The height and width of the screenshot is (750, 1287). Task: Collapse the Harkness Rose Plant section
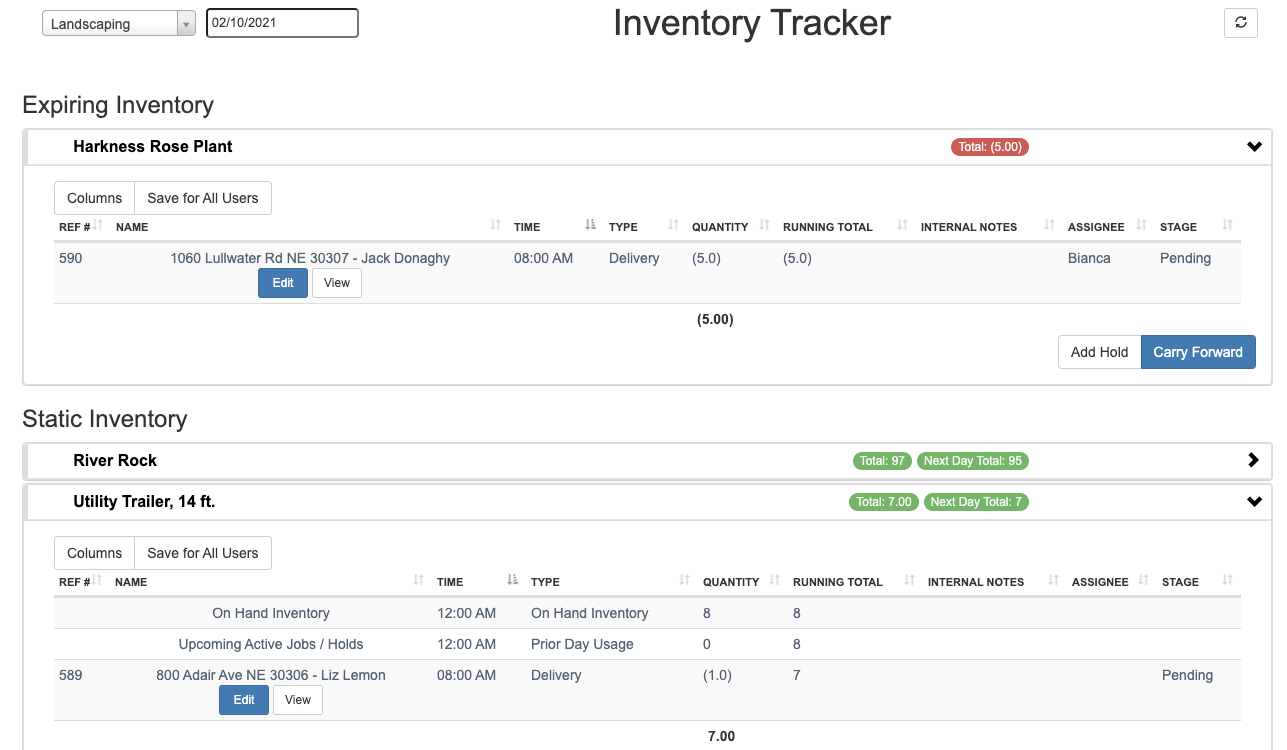pyautogui.click(x=1254, y=147)
